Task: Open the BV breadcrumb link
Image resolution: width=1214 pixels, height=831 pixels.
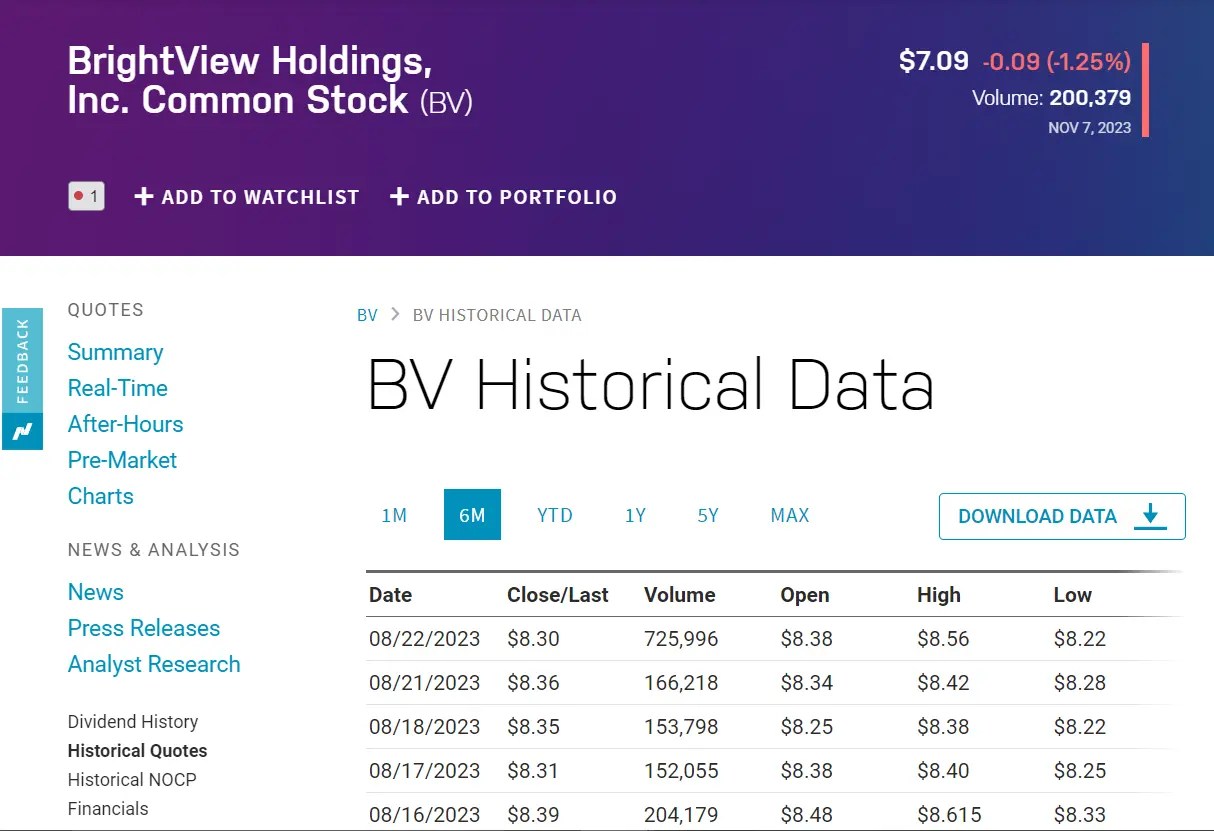Action: pos(367,315)
